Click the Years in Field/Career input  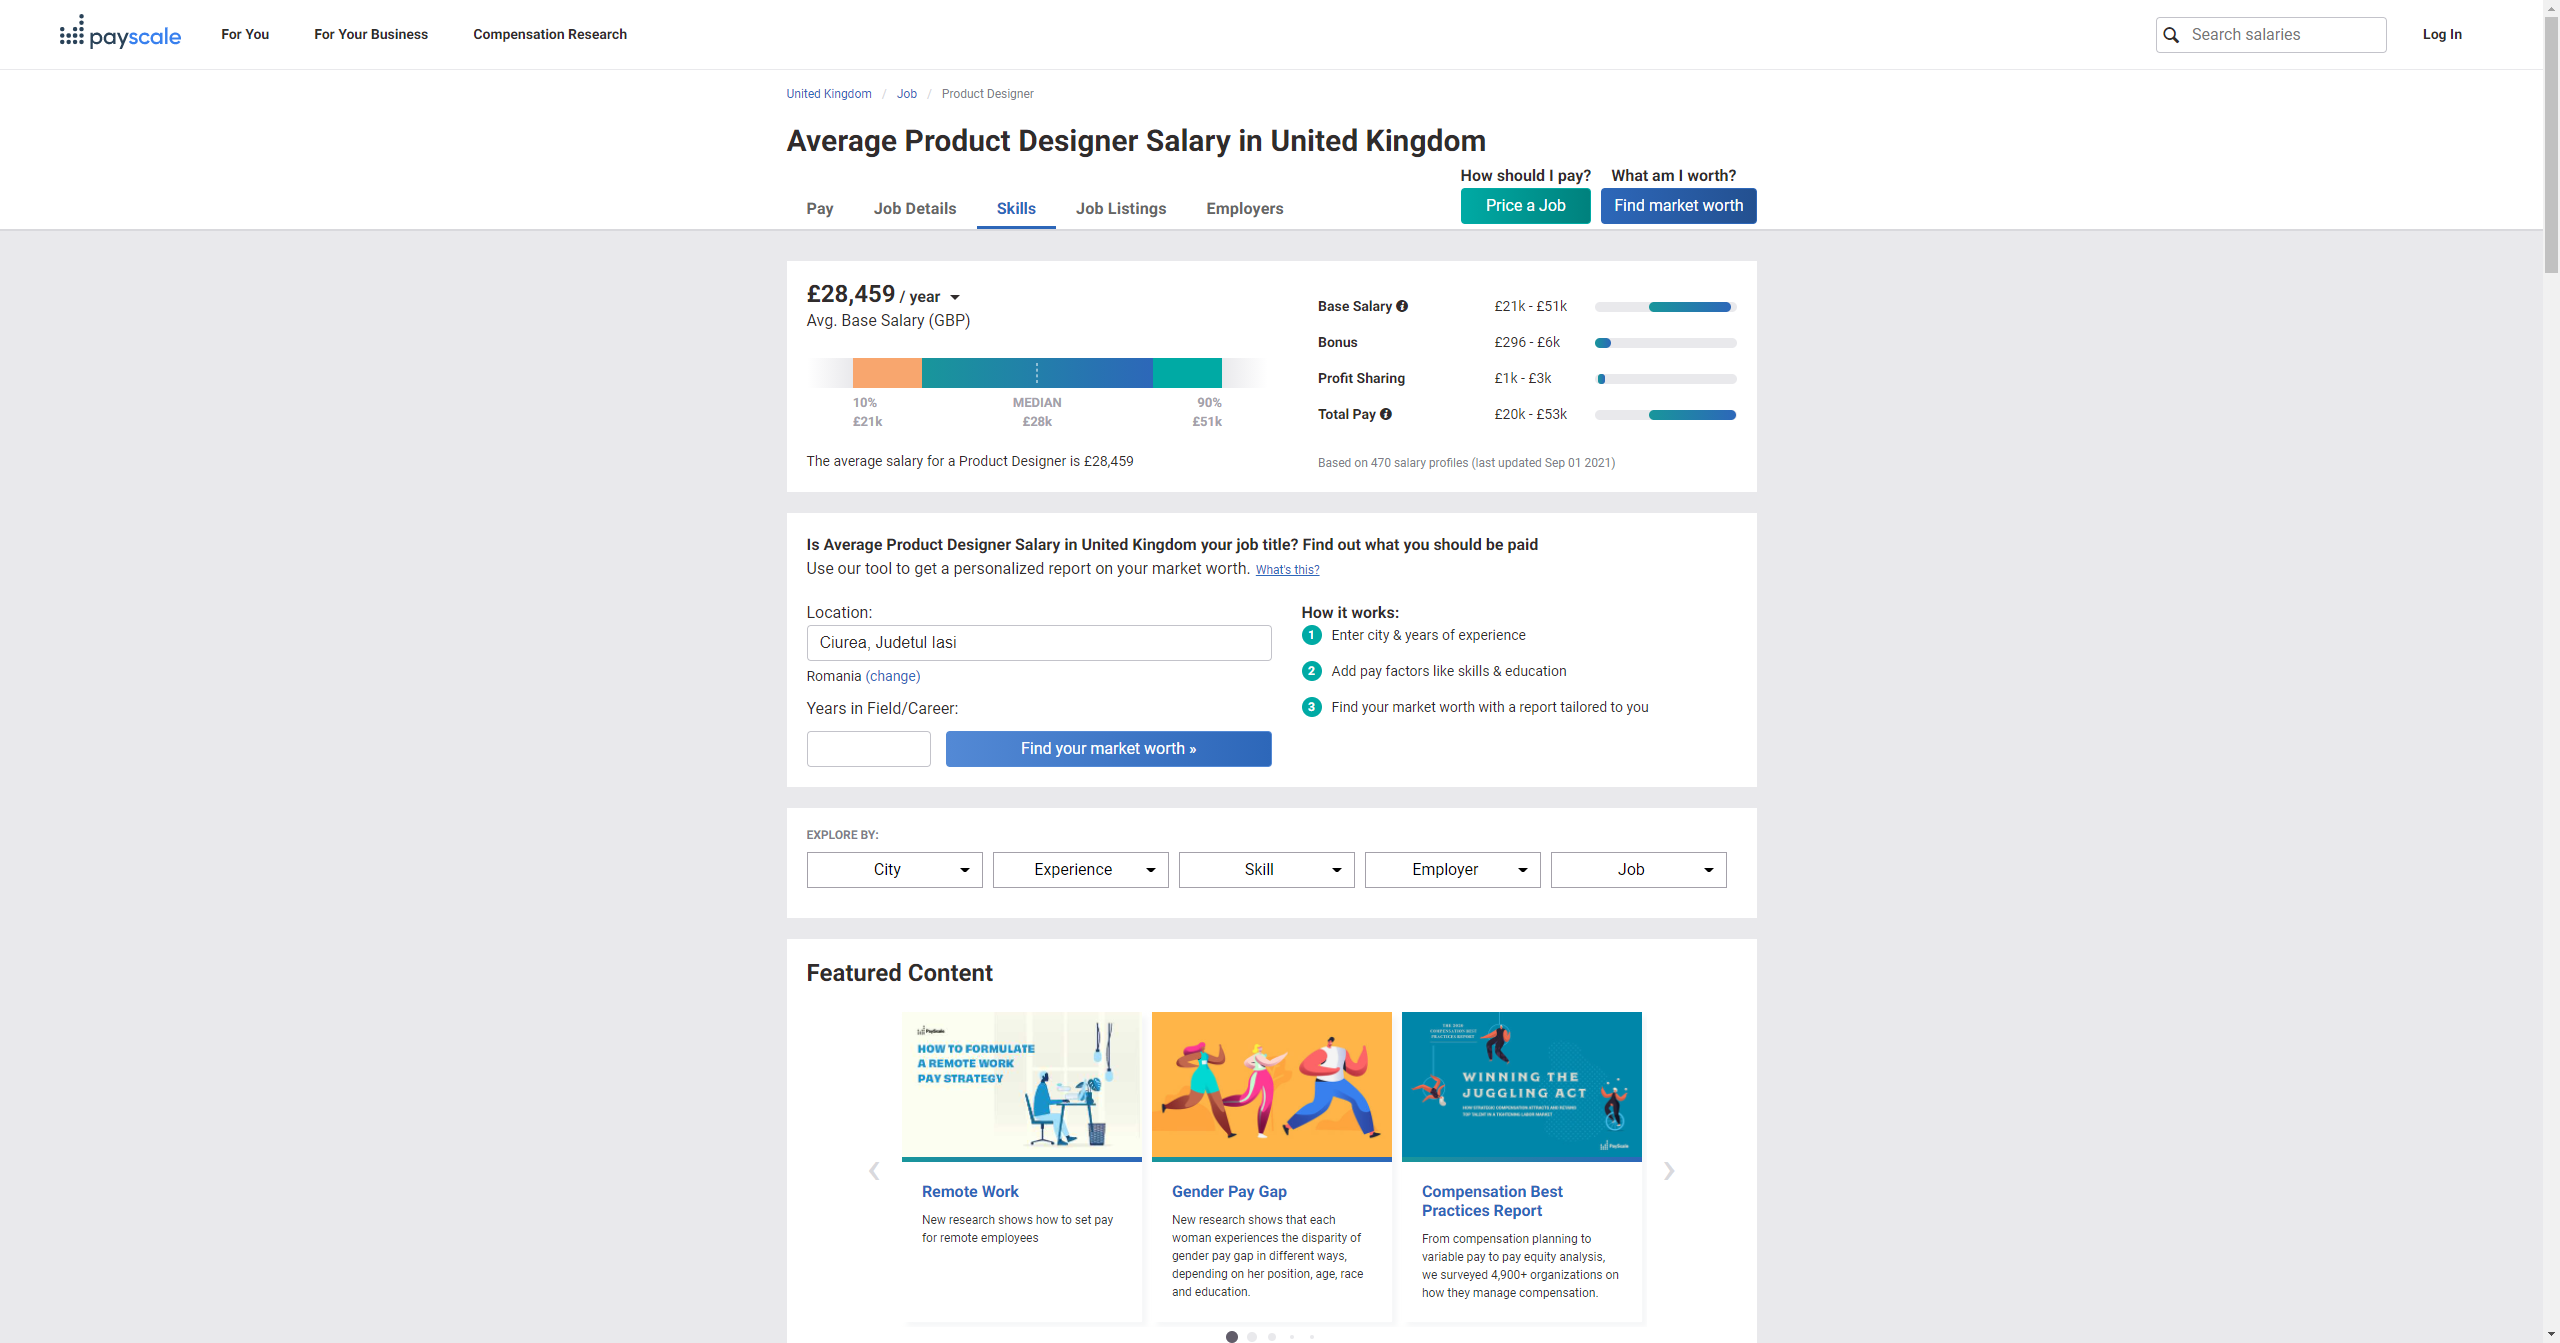[868, 749]
